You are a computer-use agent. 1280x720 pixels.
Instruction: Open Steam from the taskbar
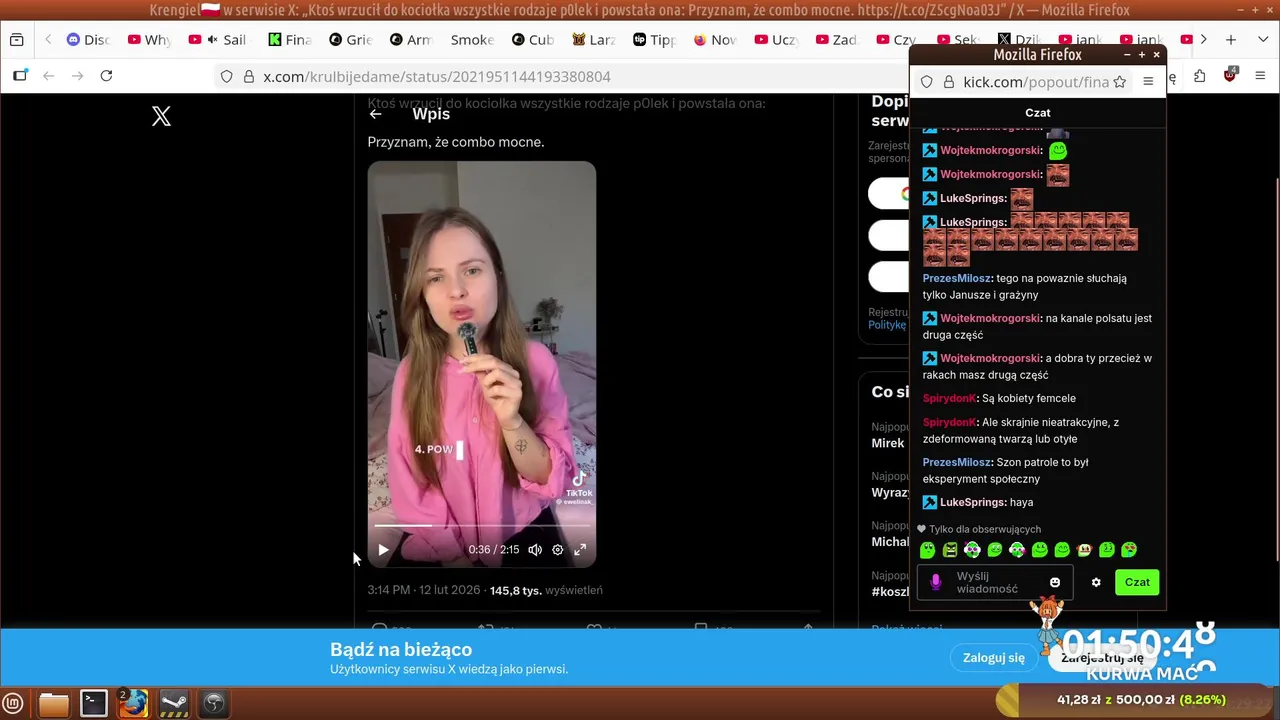click(x=174, y=703)
